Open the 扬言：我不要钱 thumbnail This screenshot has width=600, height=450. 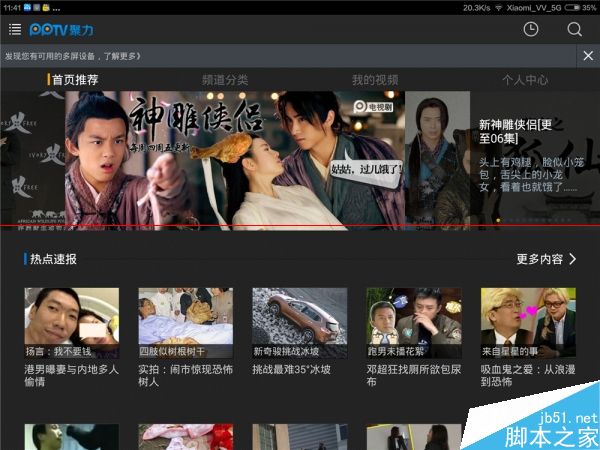tap(72, 323)
